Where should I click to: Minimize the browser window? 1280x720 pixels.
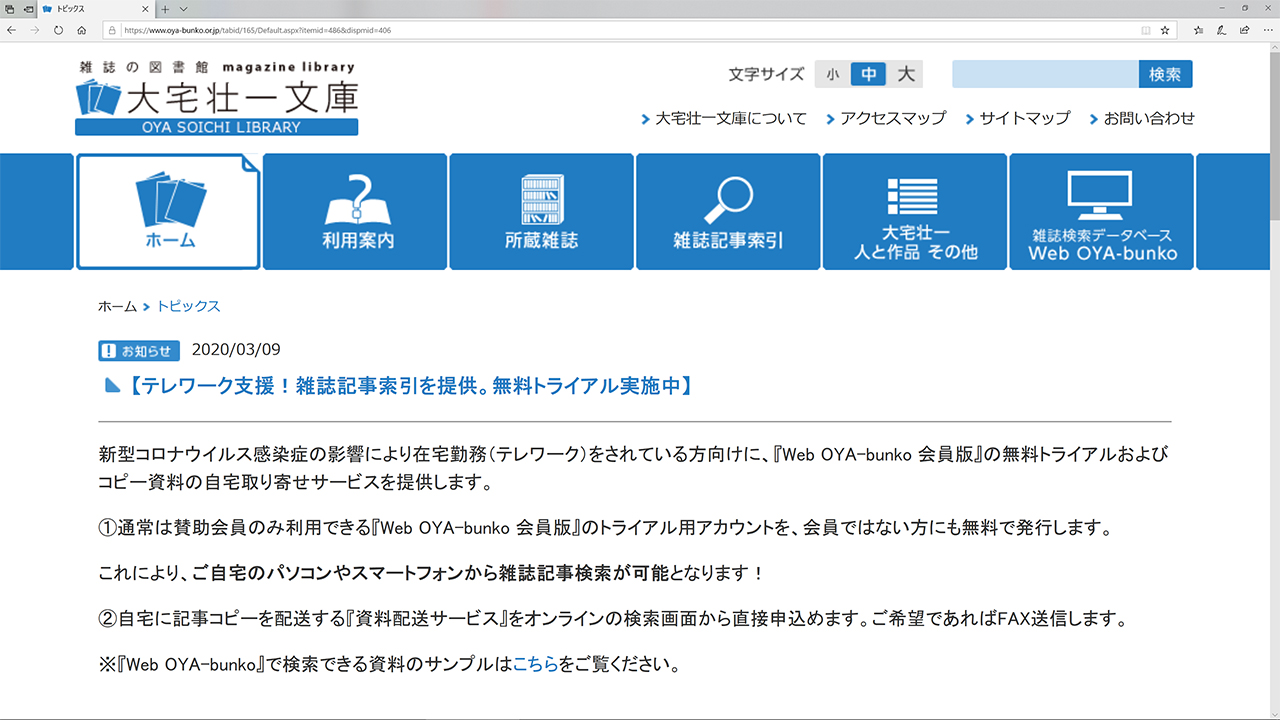pyautogui.click(x=1224, y=9)
